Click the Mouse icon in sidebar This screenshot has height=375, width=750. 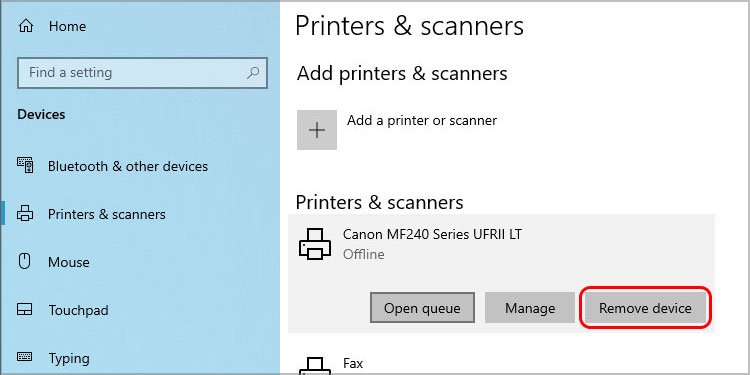(24, 262)
